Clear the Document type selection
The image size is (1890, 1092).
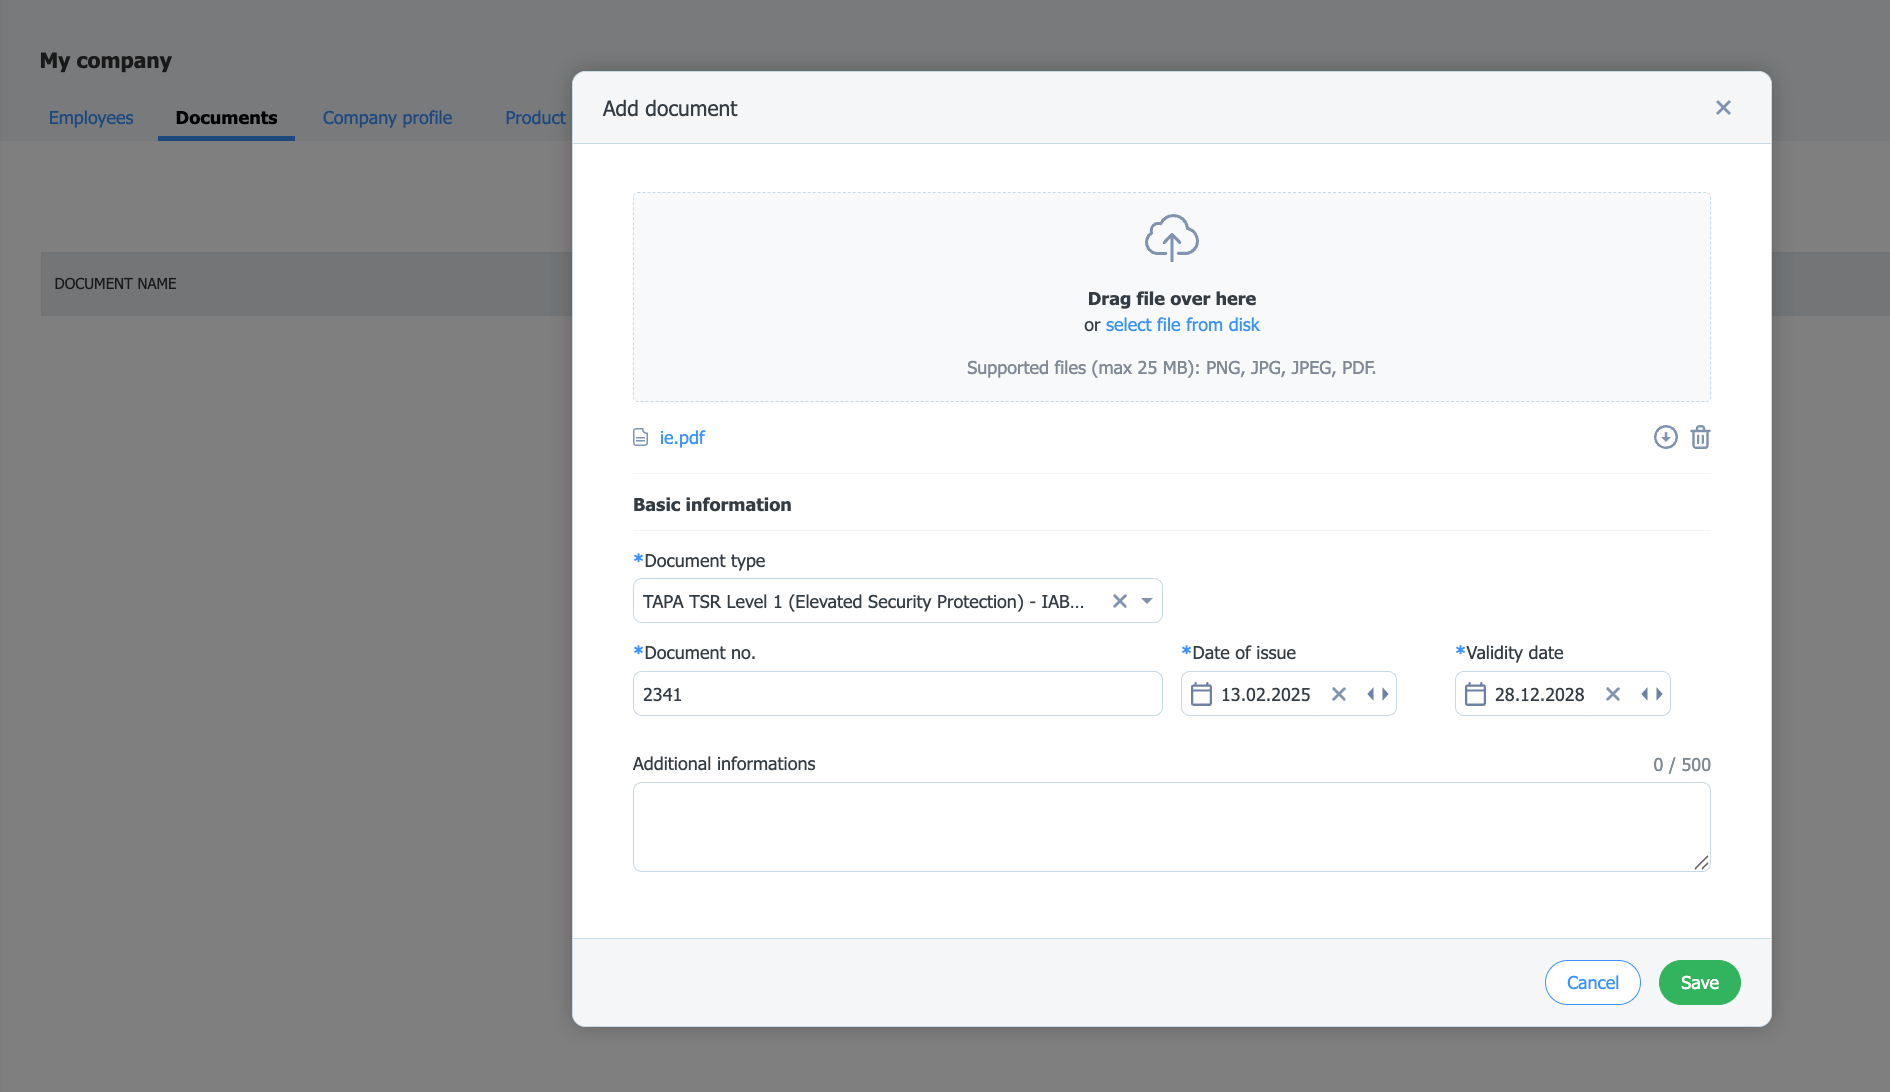(x=1120, y=601)
